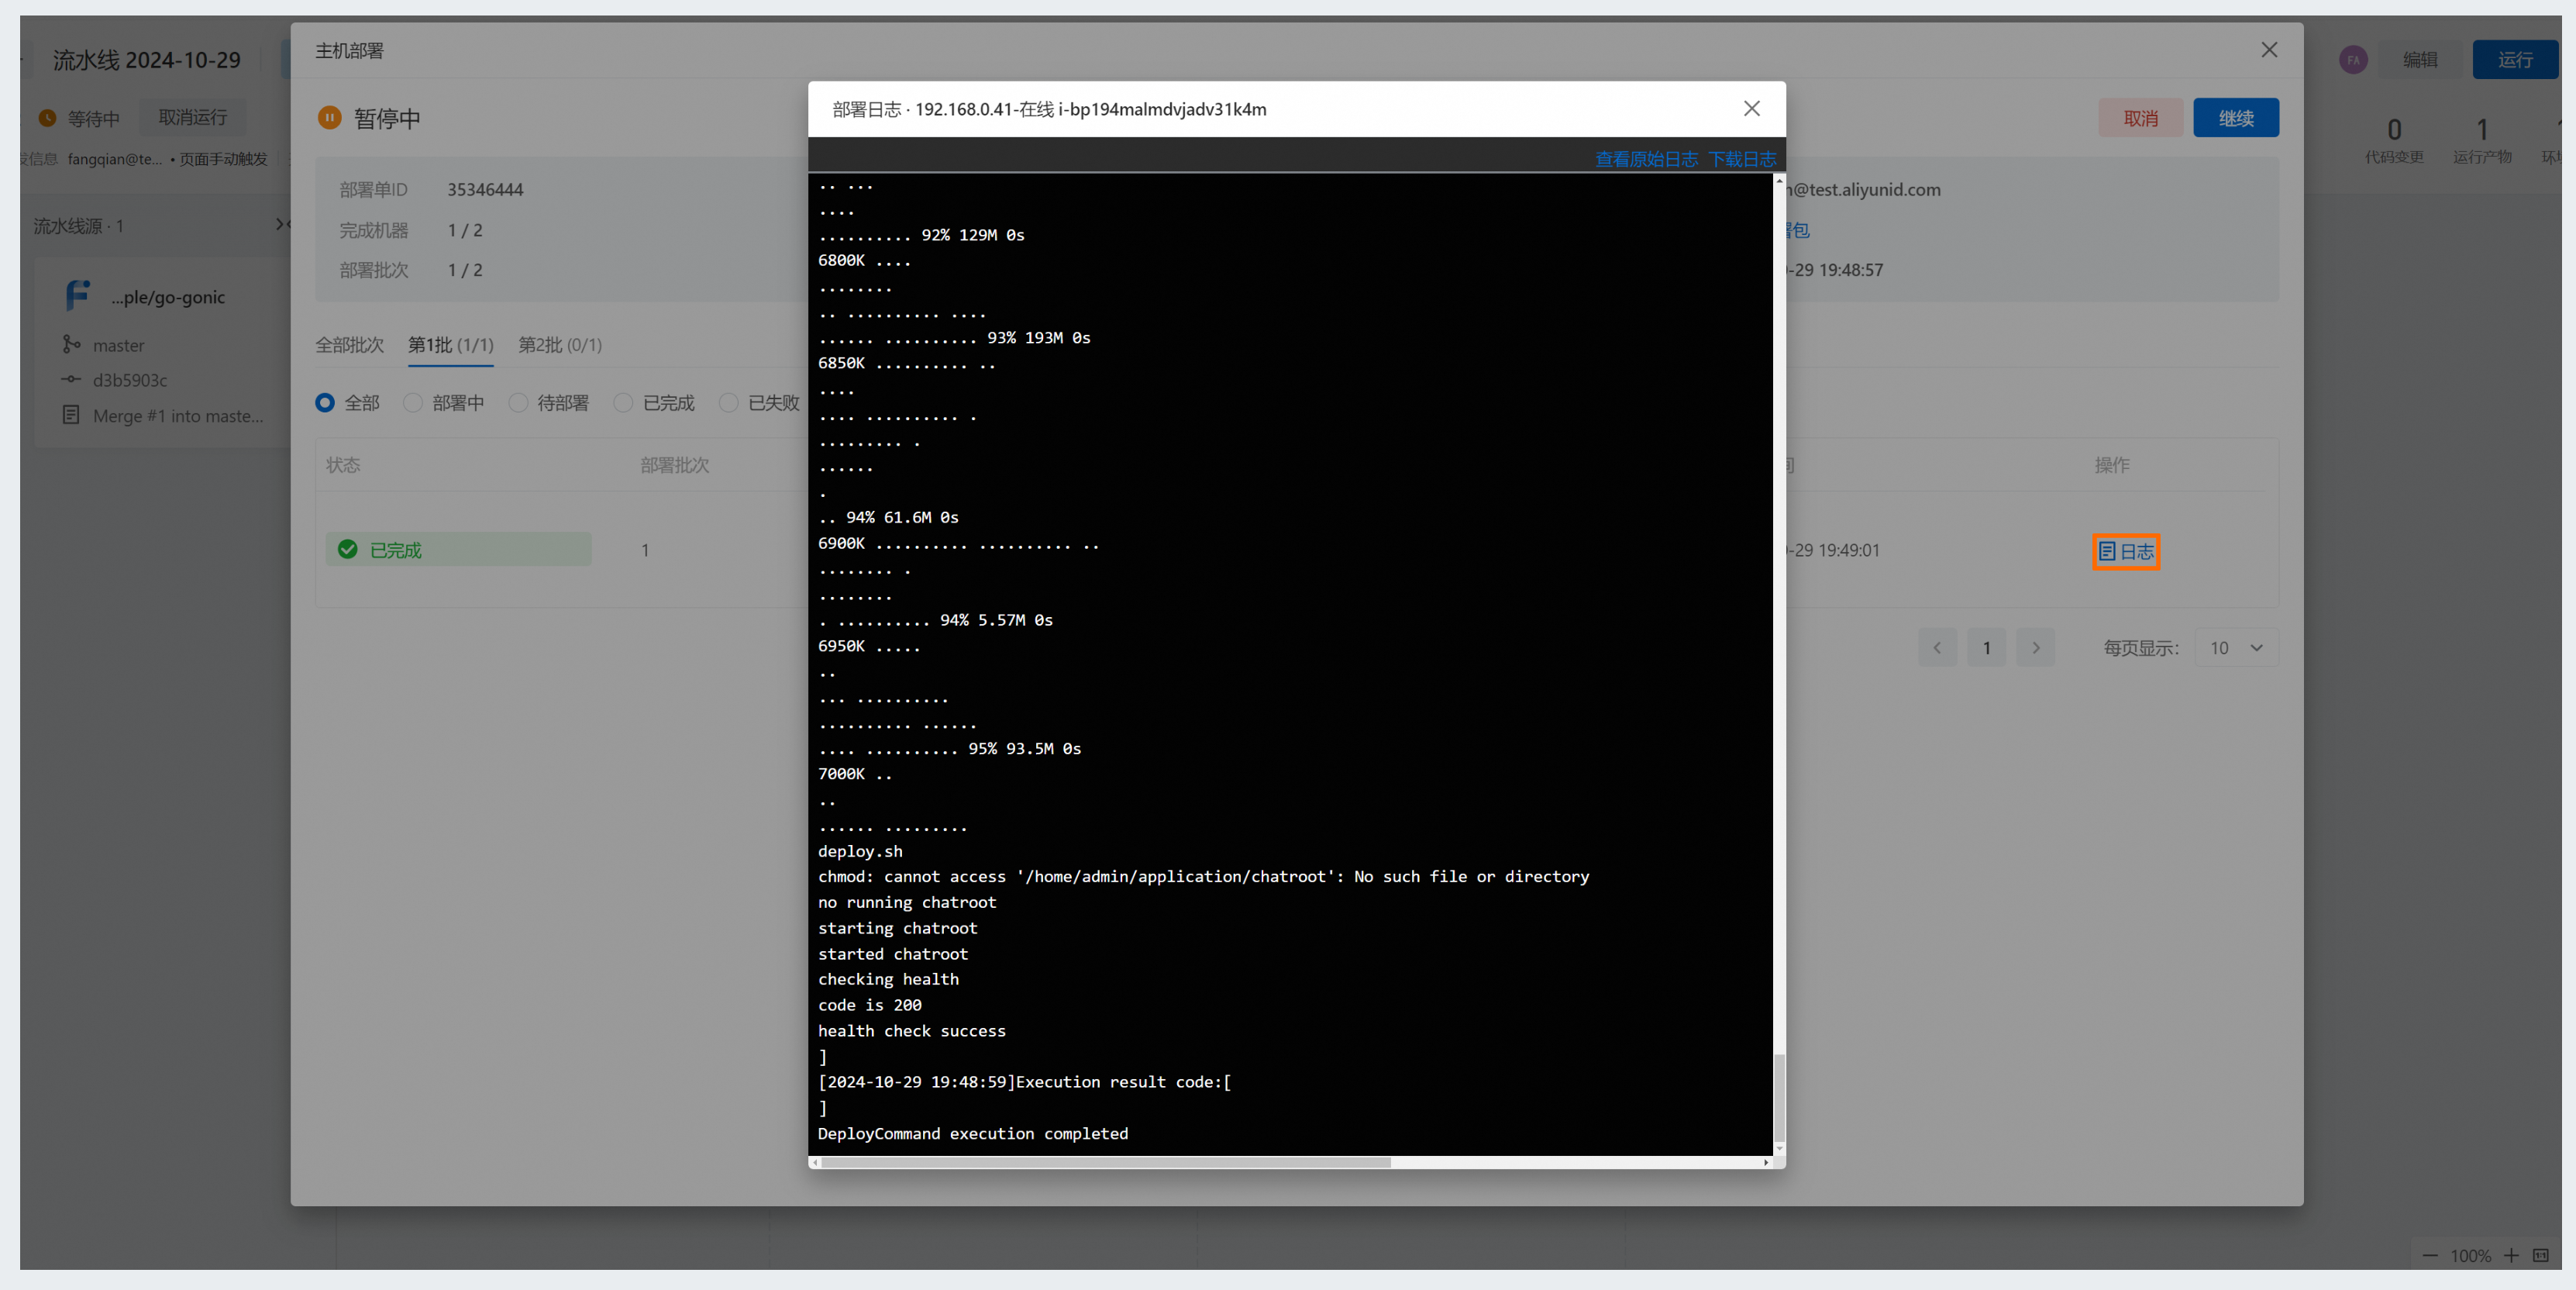
Task: Click 下载日志 link
Action: 1742,159
